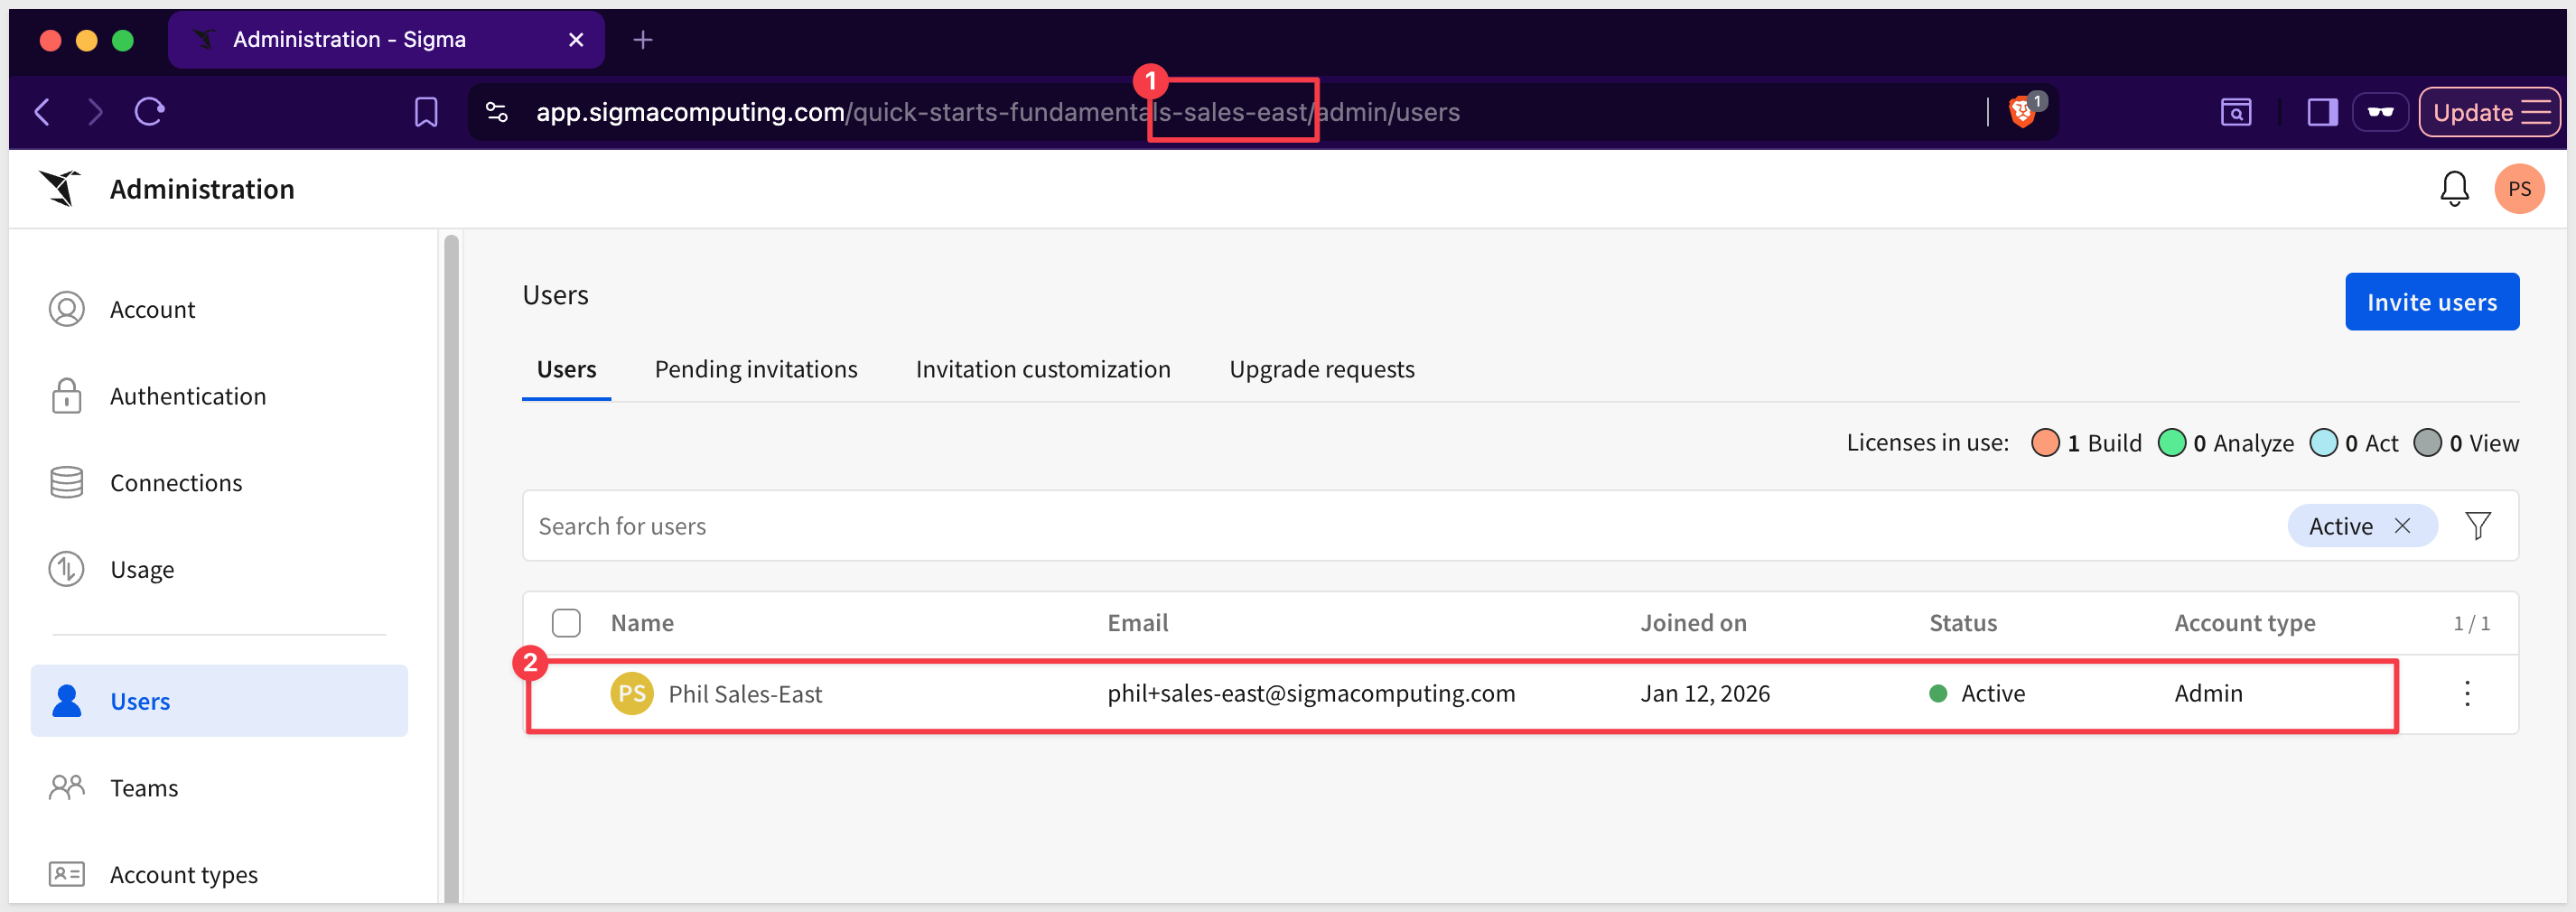Toggle the browser sidebar panel icon

tap(2321, 112)
